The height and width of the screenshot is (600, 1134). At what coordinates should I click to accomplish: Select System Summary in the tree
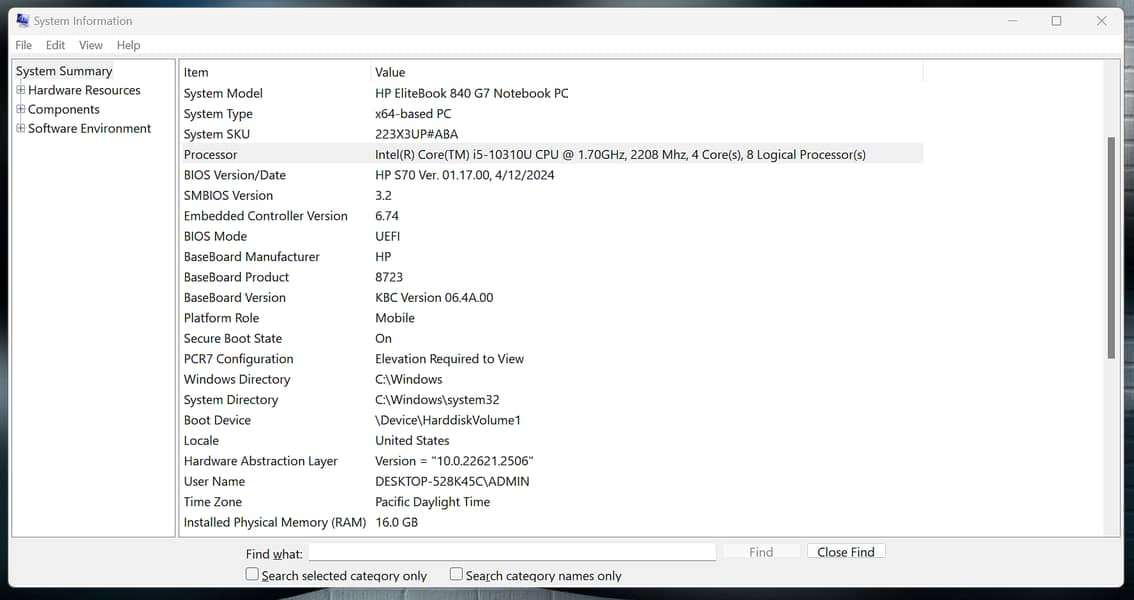(64, 71)
